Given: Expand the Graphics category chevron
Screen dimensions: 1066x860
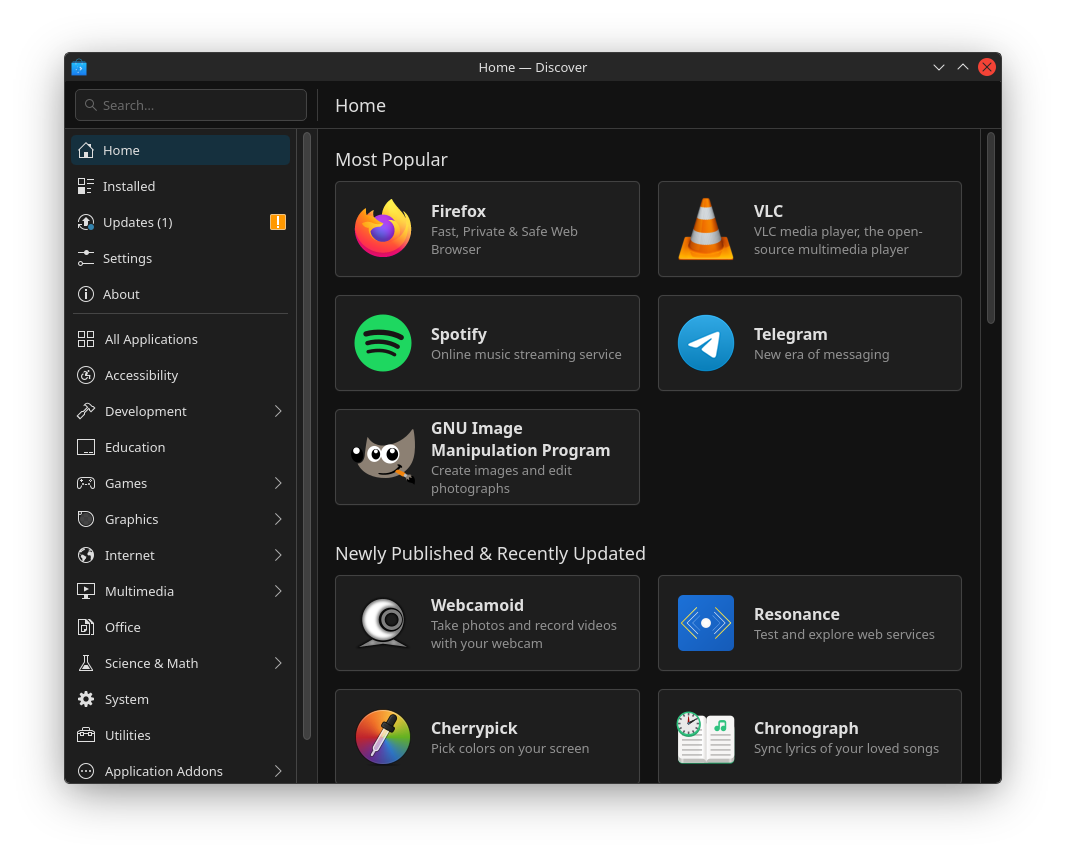Looking at the screenshot, I should click(x=278, y=519).
